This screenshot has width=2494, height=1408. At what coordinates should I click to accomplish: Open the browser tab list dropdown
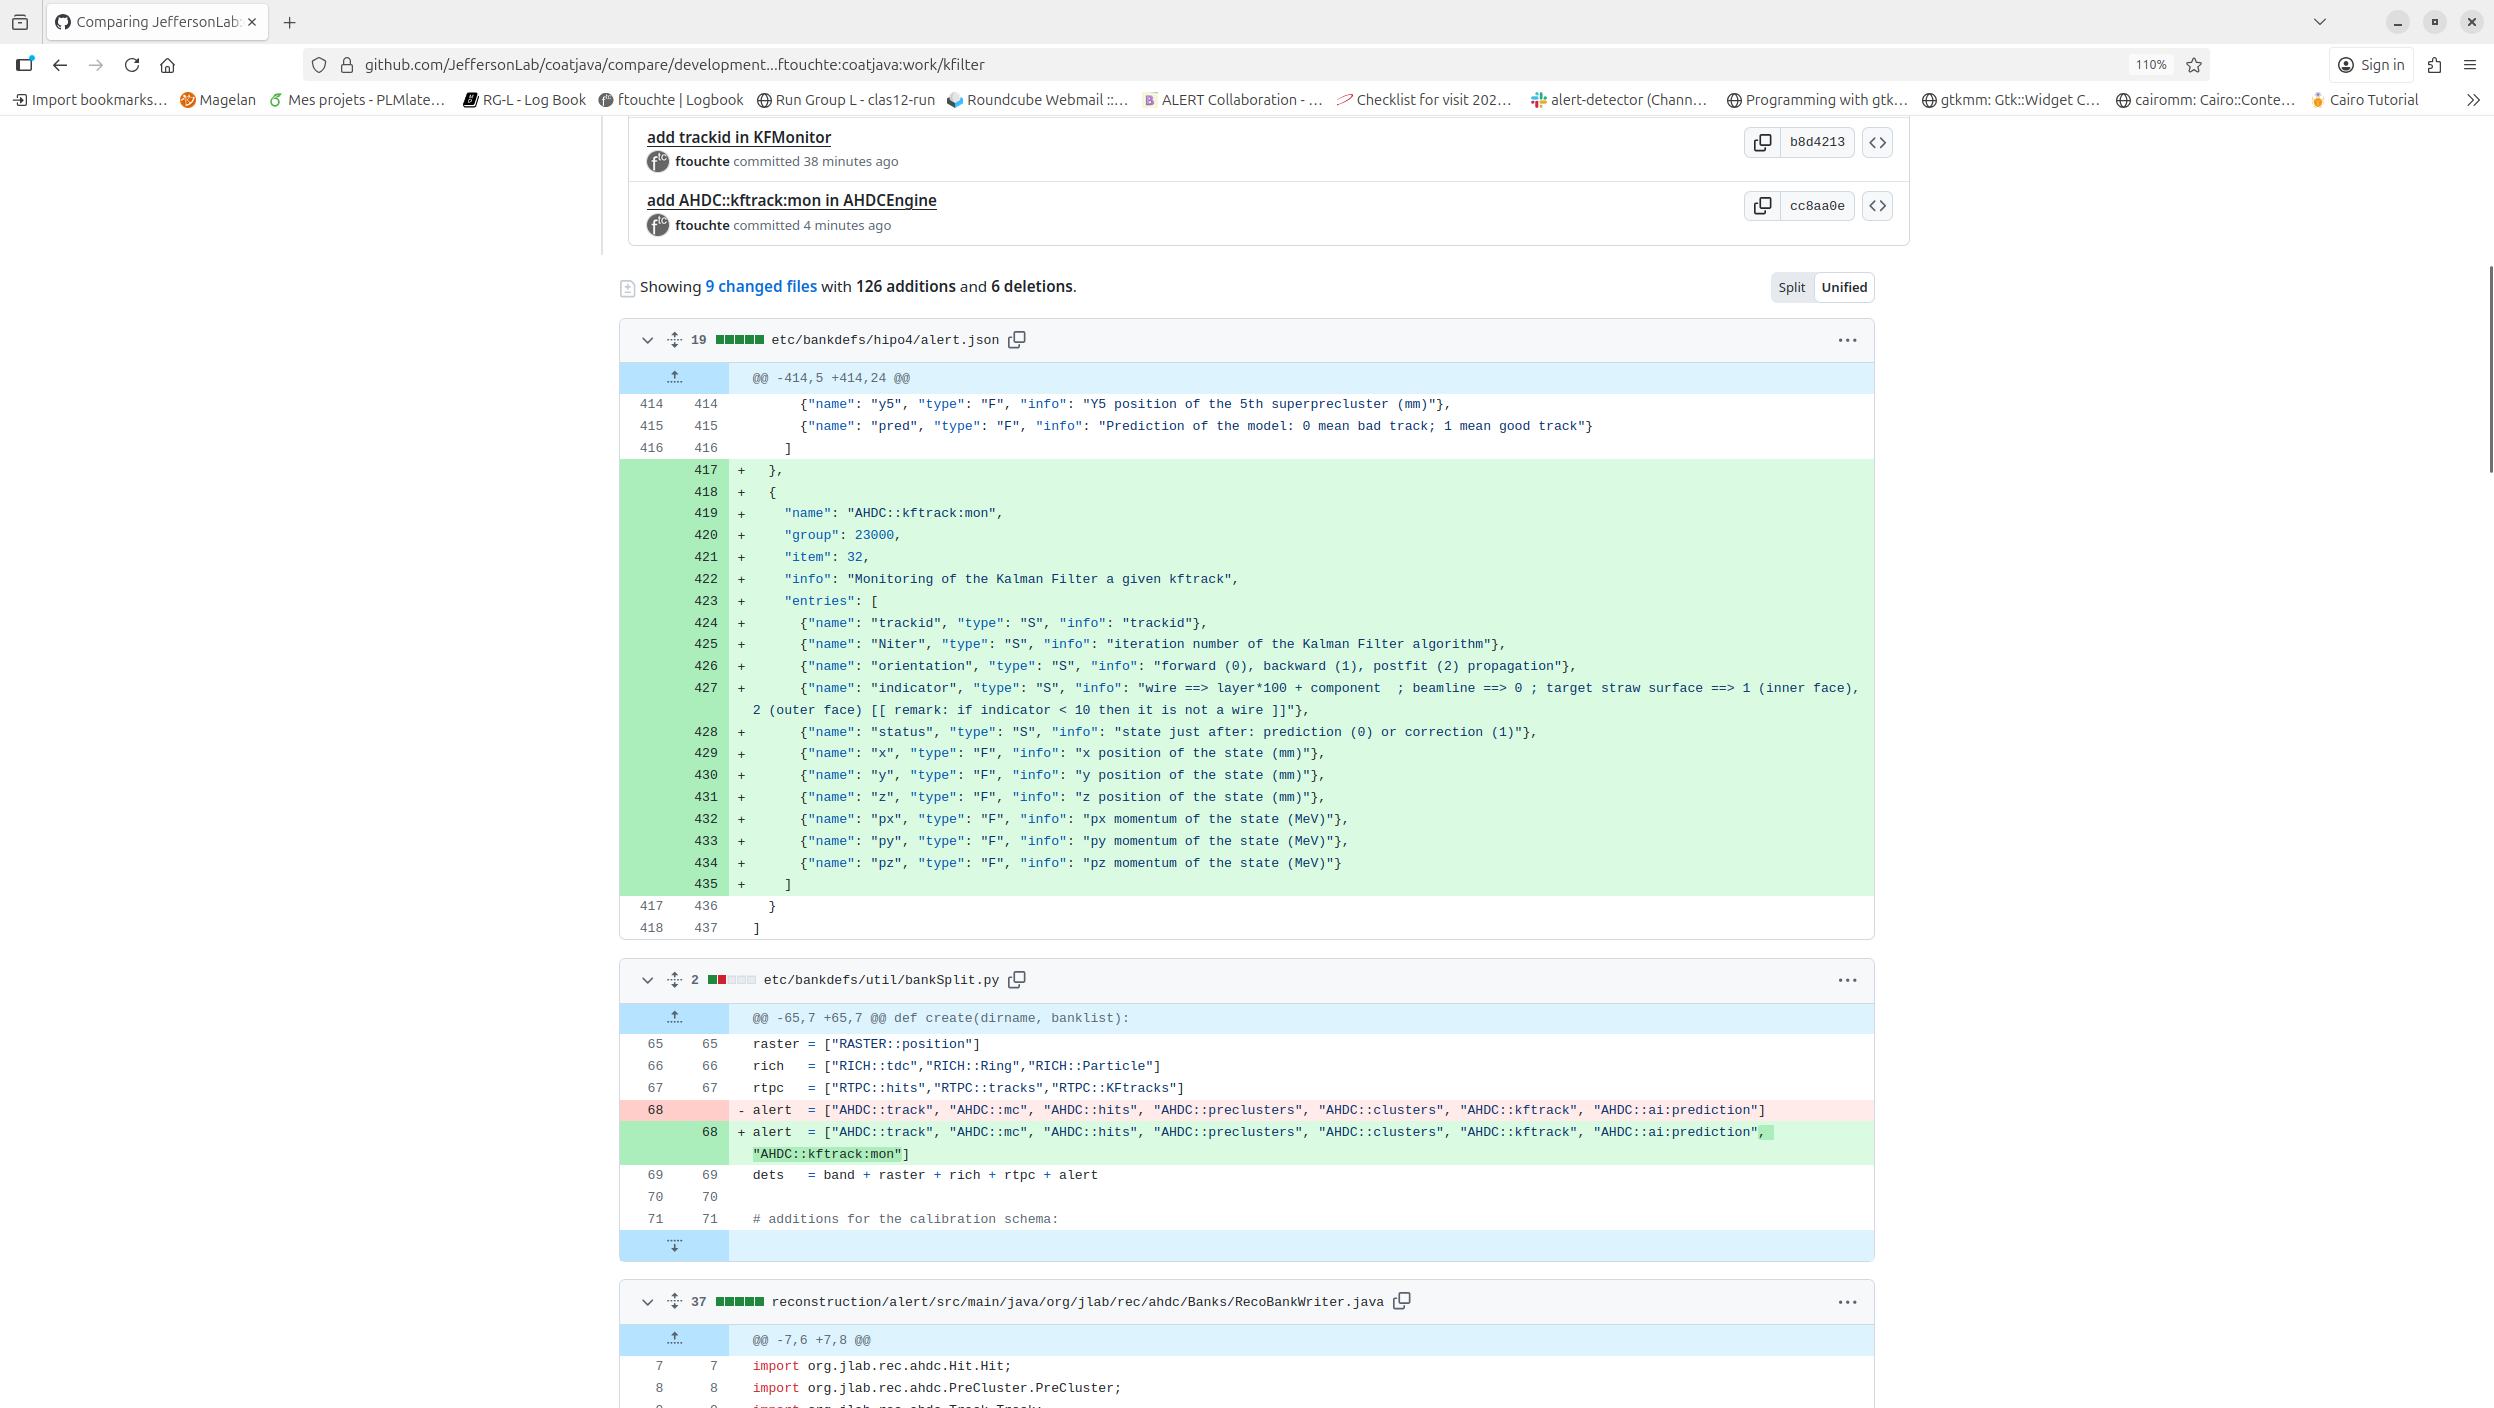pos(2321,21)
